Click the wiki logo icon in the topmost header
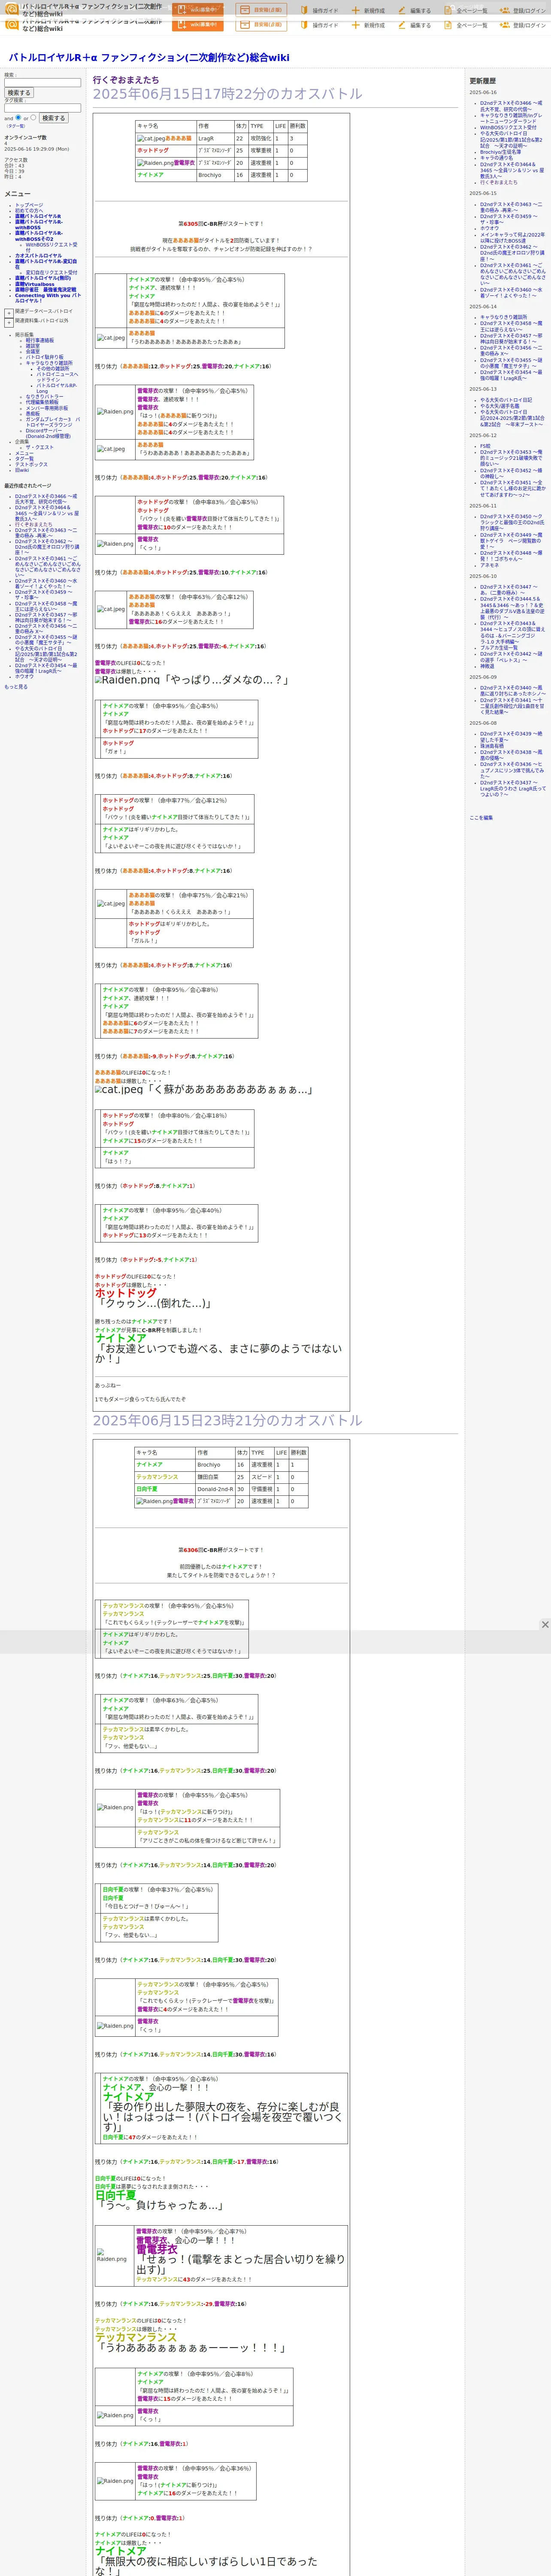This screenshot has width=551, height=2576. tap(12, 9)
